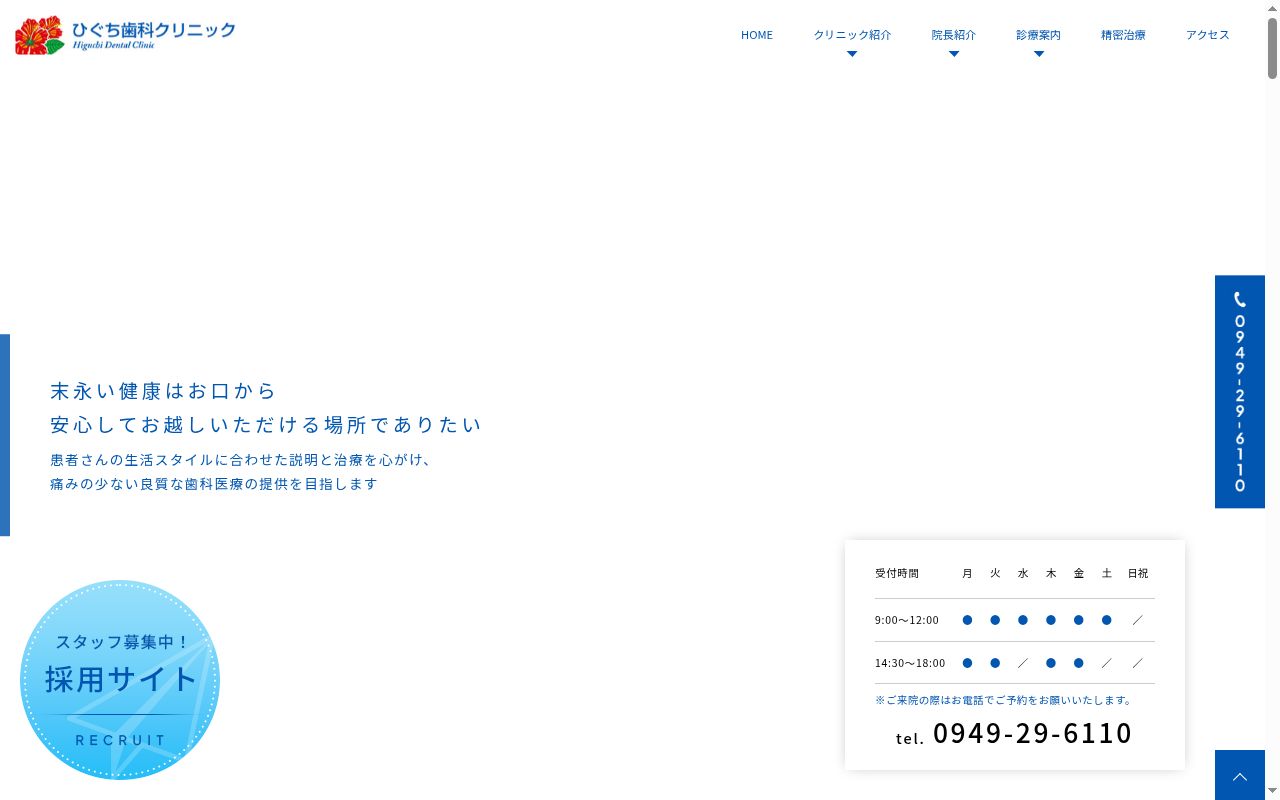This screenshot has height=800, width=1280.
Task: Click the page vertical scrollbar thumb
Action: point(1272,48)
